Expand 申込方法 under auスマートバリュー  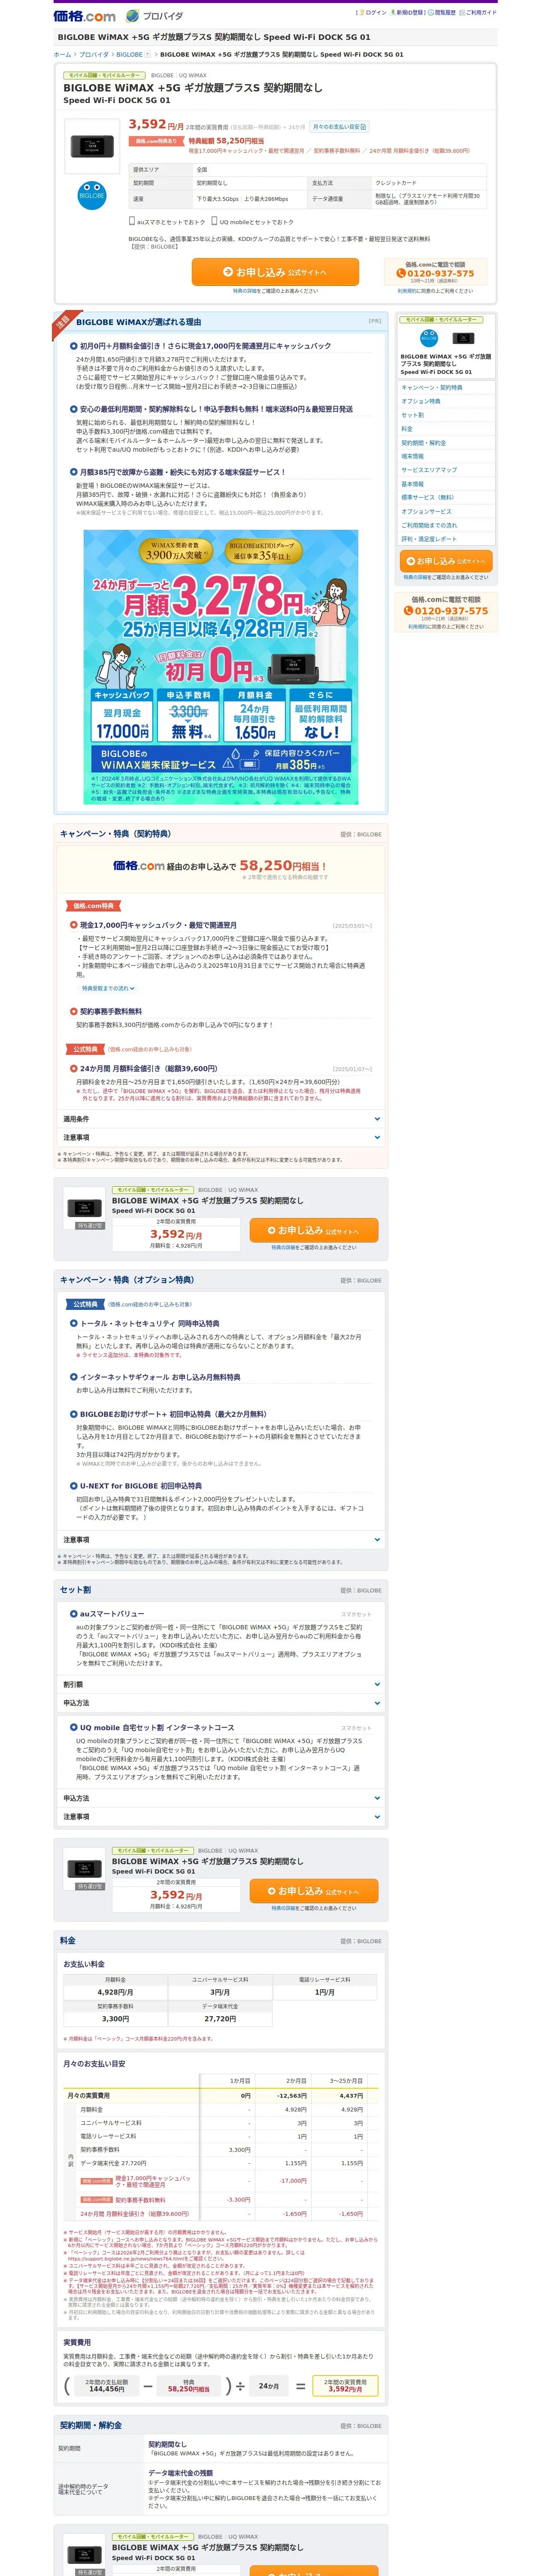pyautogui.click(x=221, y=1703)
